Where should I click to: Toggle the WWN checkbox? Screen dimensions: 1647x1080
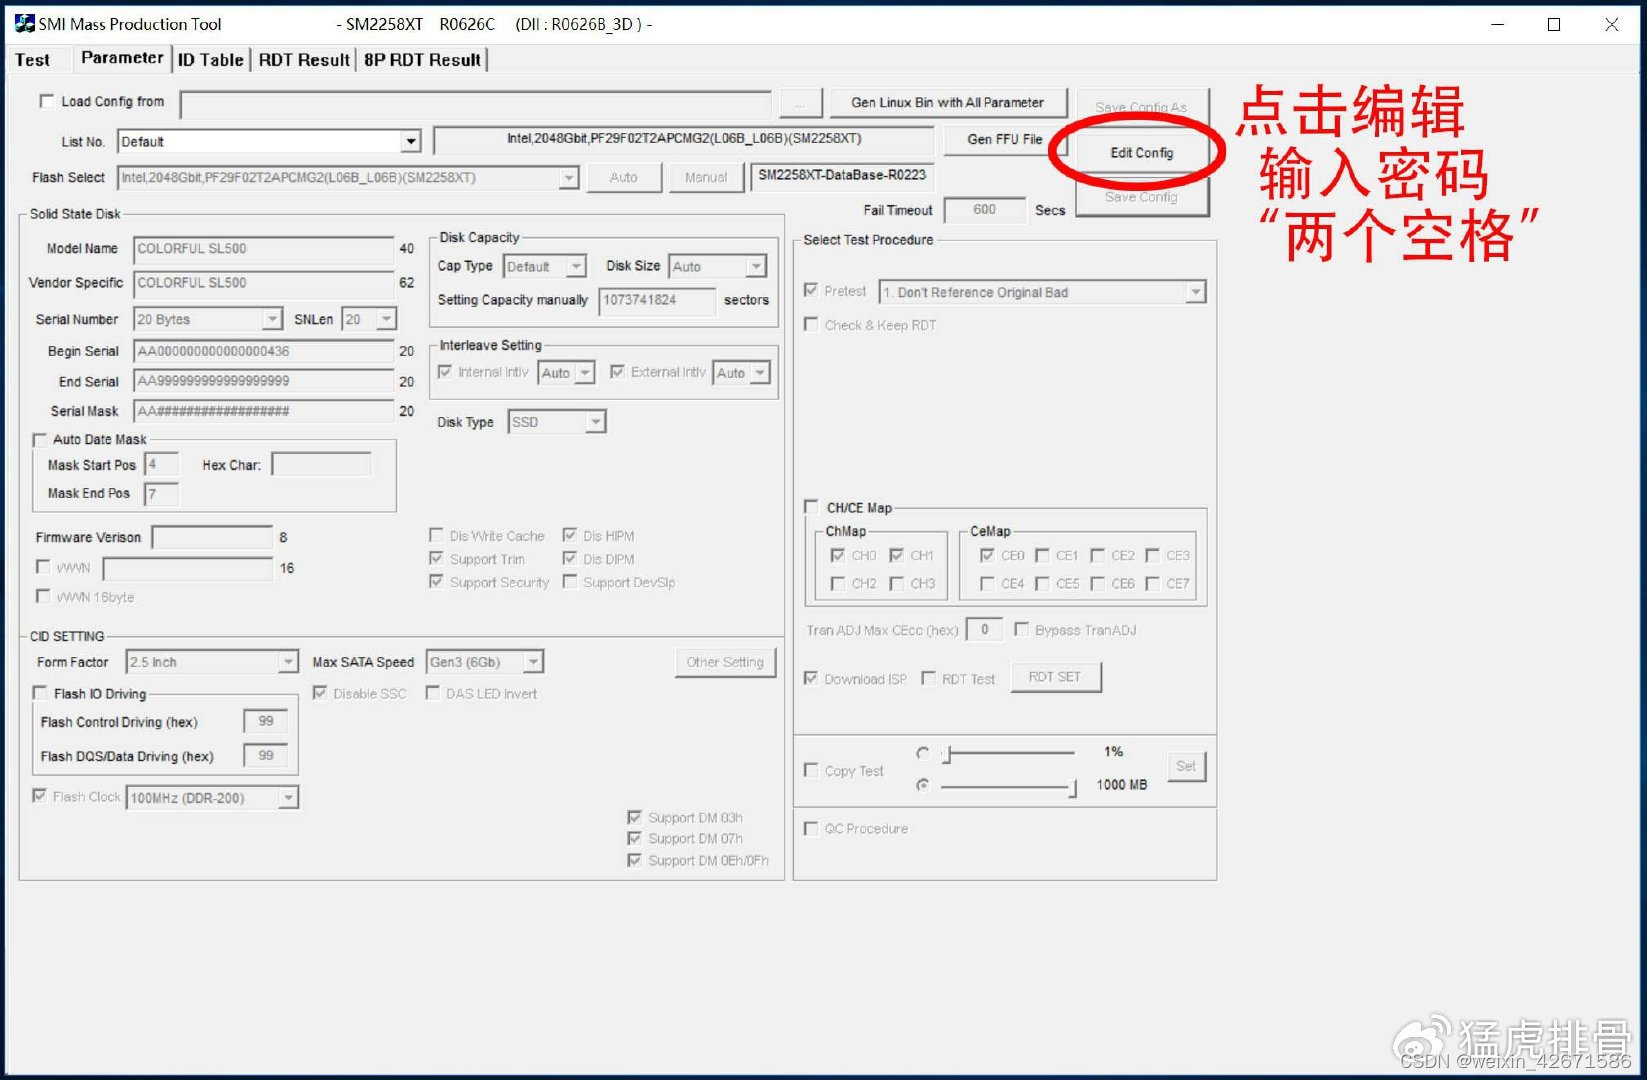[x=43, y=567]
